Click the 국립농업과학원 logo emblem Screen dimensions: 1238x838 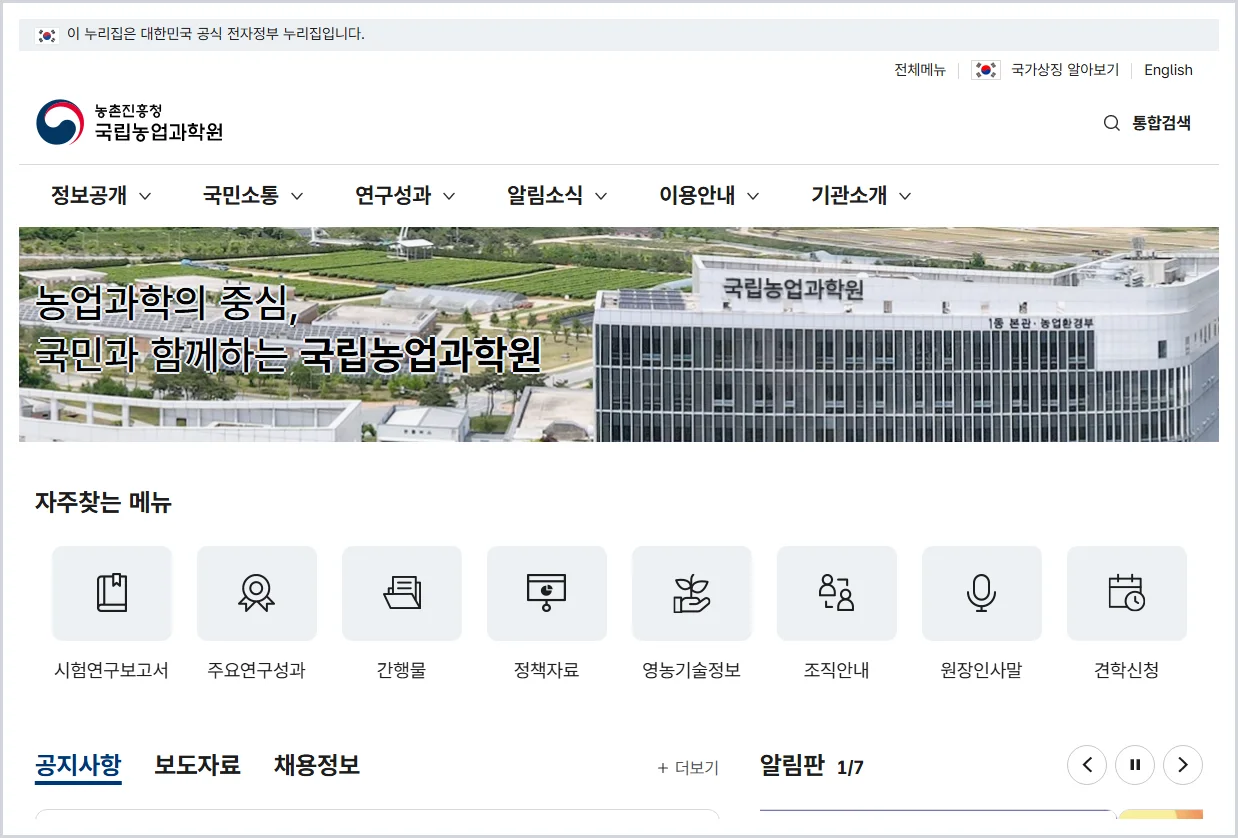(x=60, y=123)
